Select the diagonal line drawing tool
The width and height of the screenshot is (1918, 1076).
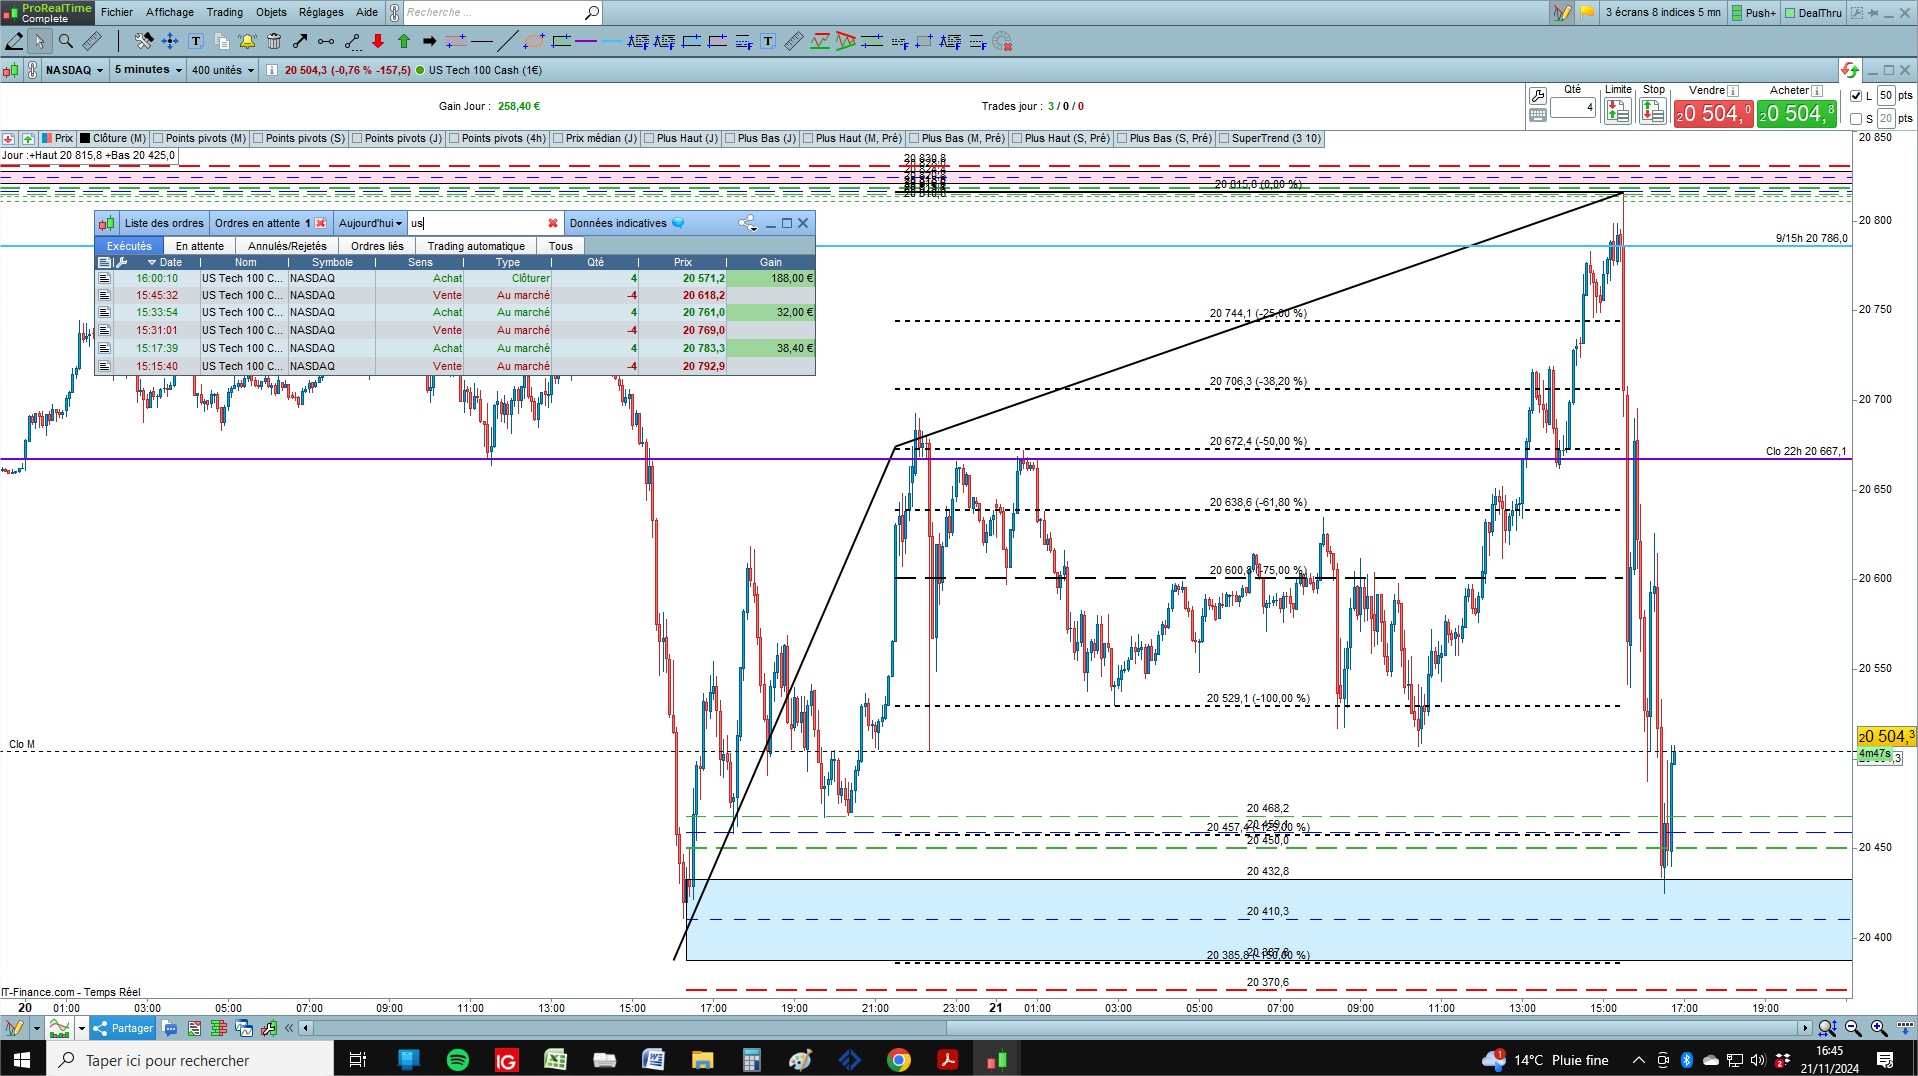508,41
